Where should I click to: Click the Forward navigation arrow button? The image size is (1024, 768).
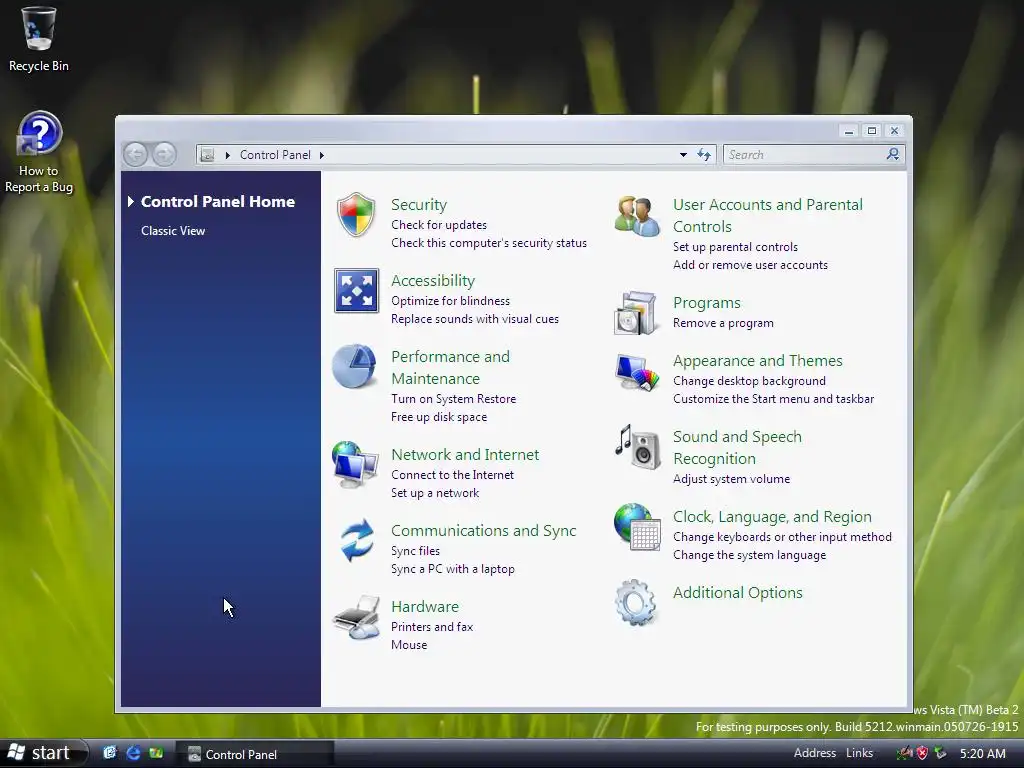[164, 155]
